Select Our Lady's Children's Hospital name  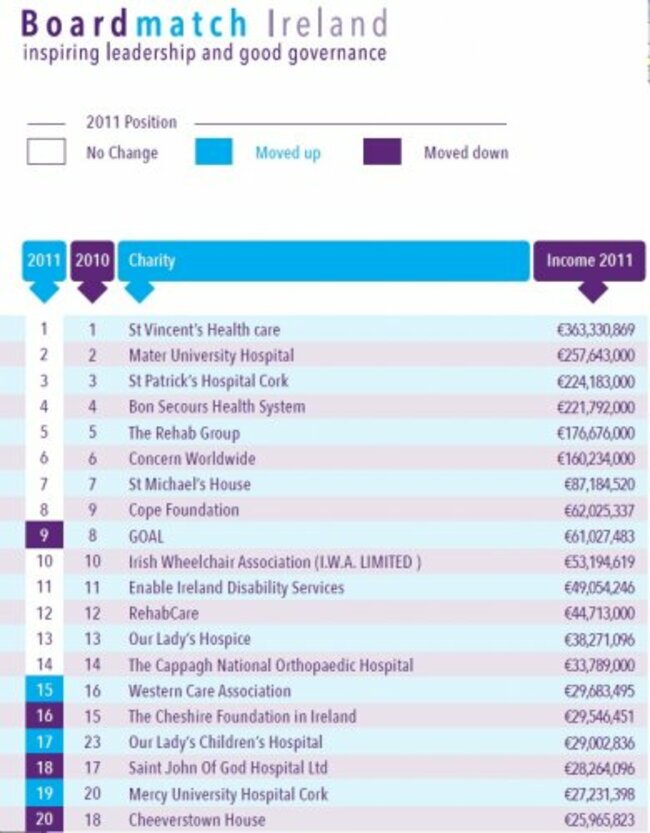[x=225, y=743]
